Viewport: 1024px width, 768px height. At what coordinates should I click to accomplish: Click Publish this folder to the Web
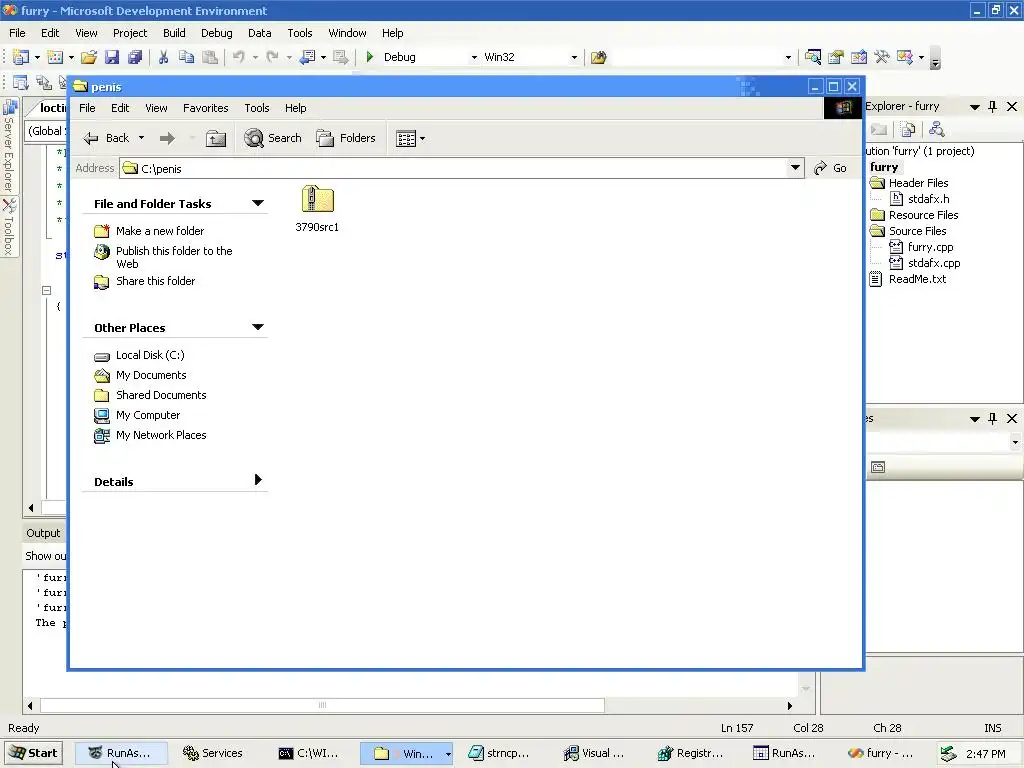[x=174, y=257]
